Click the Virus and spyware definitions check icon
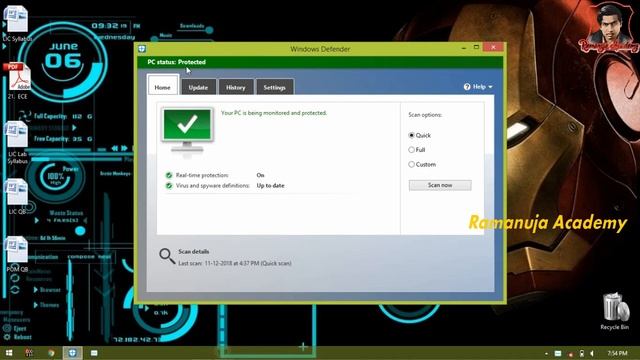 (x=169, y=186)
